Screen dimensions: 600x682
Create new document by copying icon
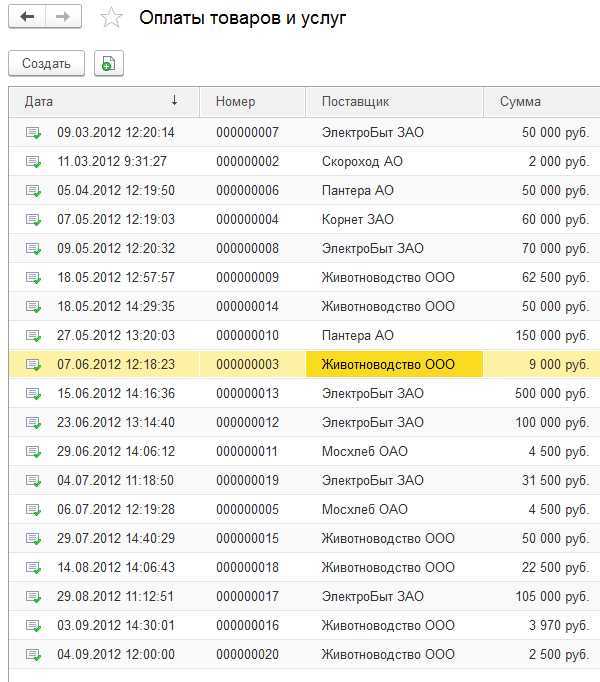tap(109, 64)
